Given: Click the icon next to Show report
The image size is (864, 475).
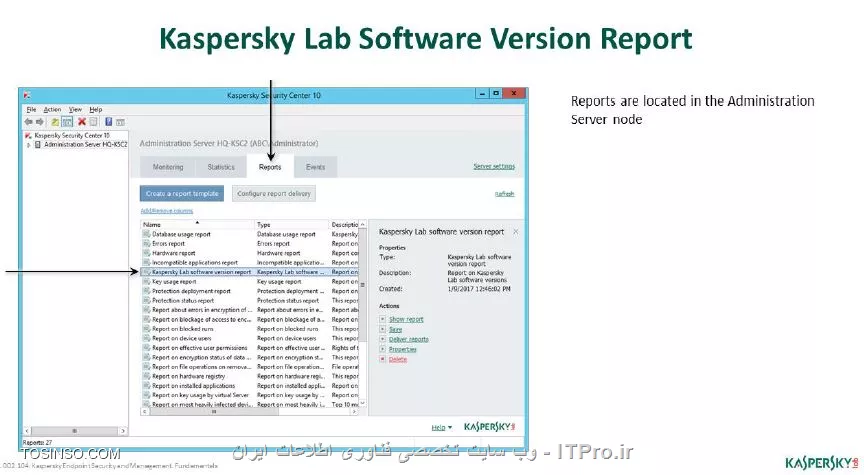Looking at the screenshot, I should [x=382, y=319].
